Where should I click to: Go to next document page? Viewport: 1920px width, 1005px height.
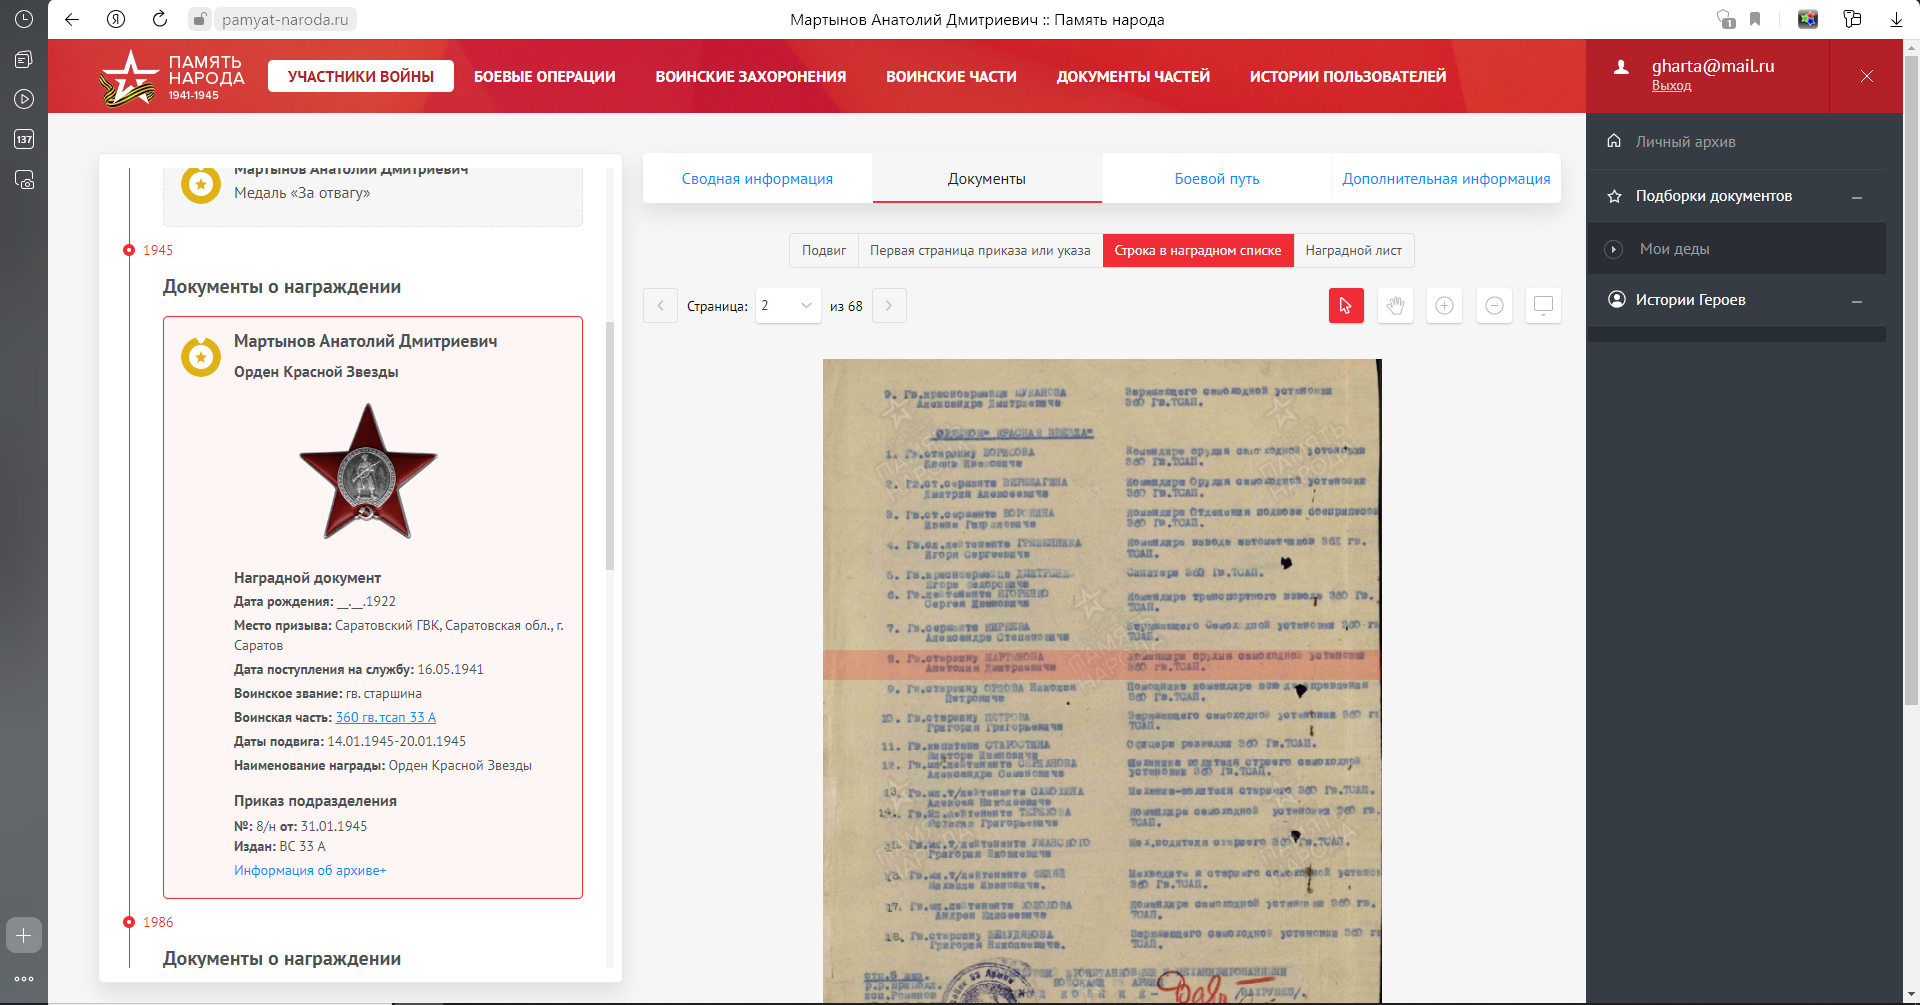tap(889, 306)
